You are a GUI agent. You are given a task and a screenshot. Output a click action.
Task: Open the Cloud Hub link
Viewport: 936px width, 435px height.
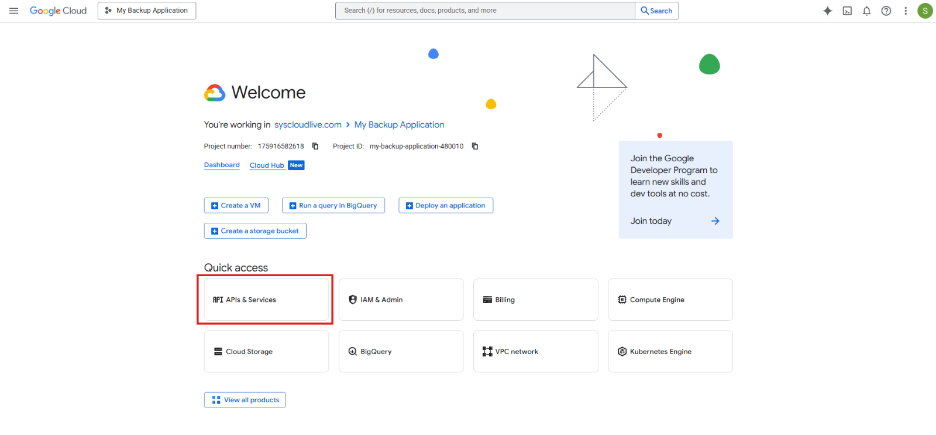tap(266, 165)
